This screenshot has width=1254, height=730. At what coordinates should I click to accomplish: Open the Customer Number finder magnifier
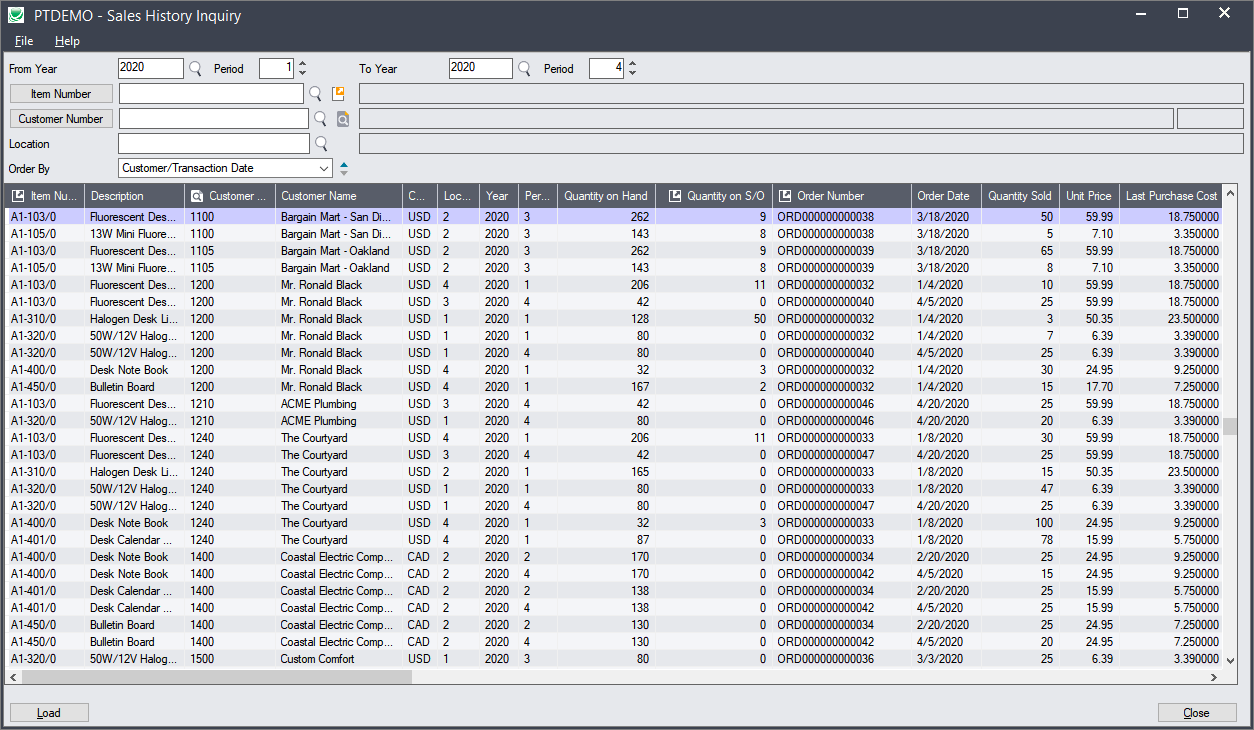click(321, 119)
